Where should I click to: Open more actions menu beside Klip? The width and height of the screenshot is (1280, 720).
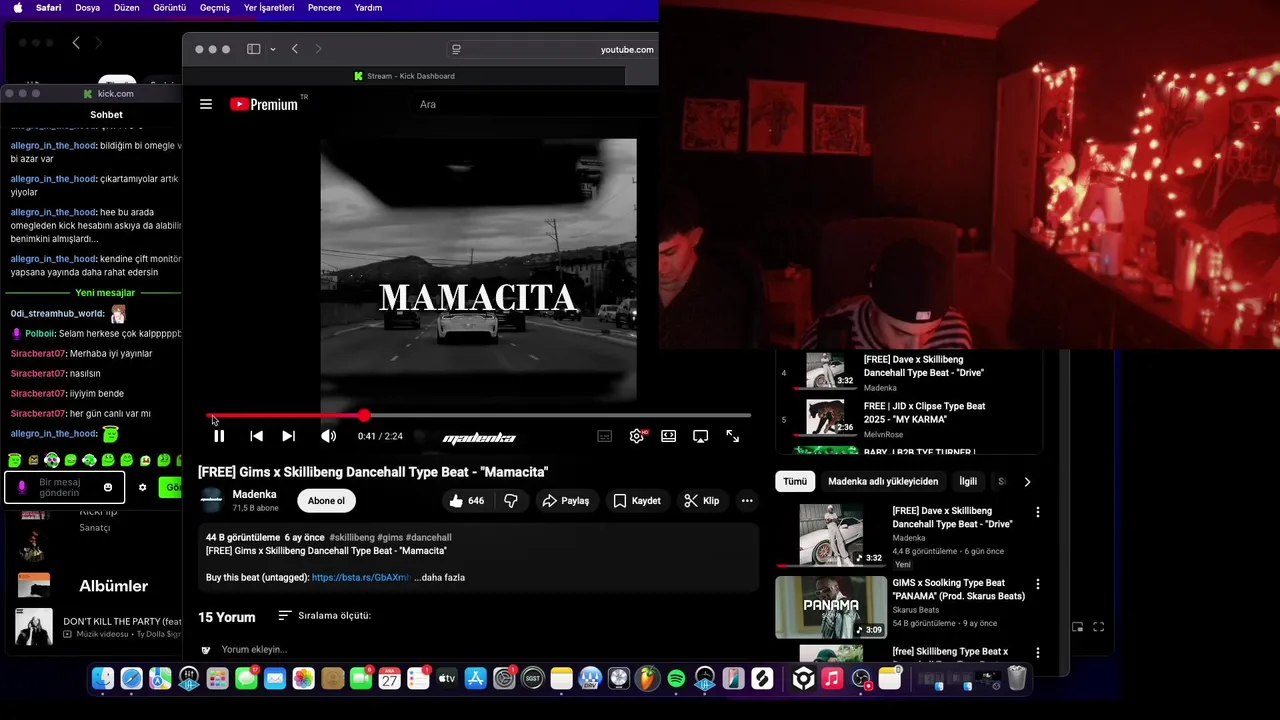click(x=747, y=501)
